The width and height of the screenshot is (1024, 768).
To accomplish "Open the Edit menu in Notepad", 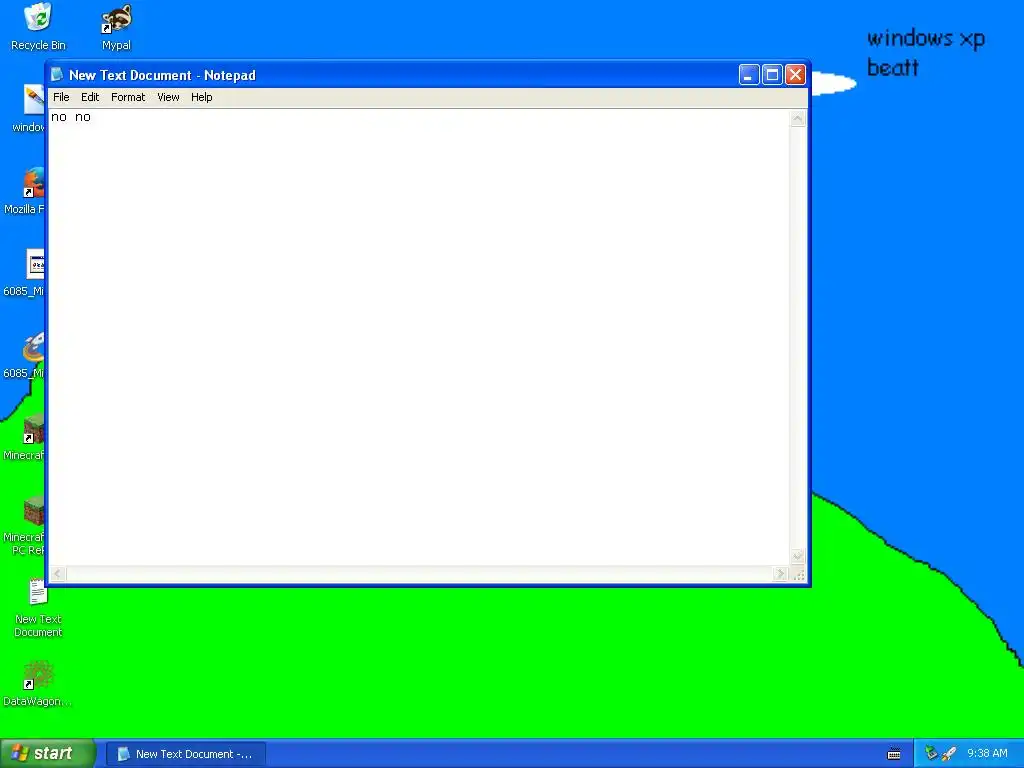I will point(89,97).
